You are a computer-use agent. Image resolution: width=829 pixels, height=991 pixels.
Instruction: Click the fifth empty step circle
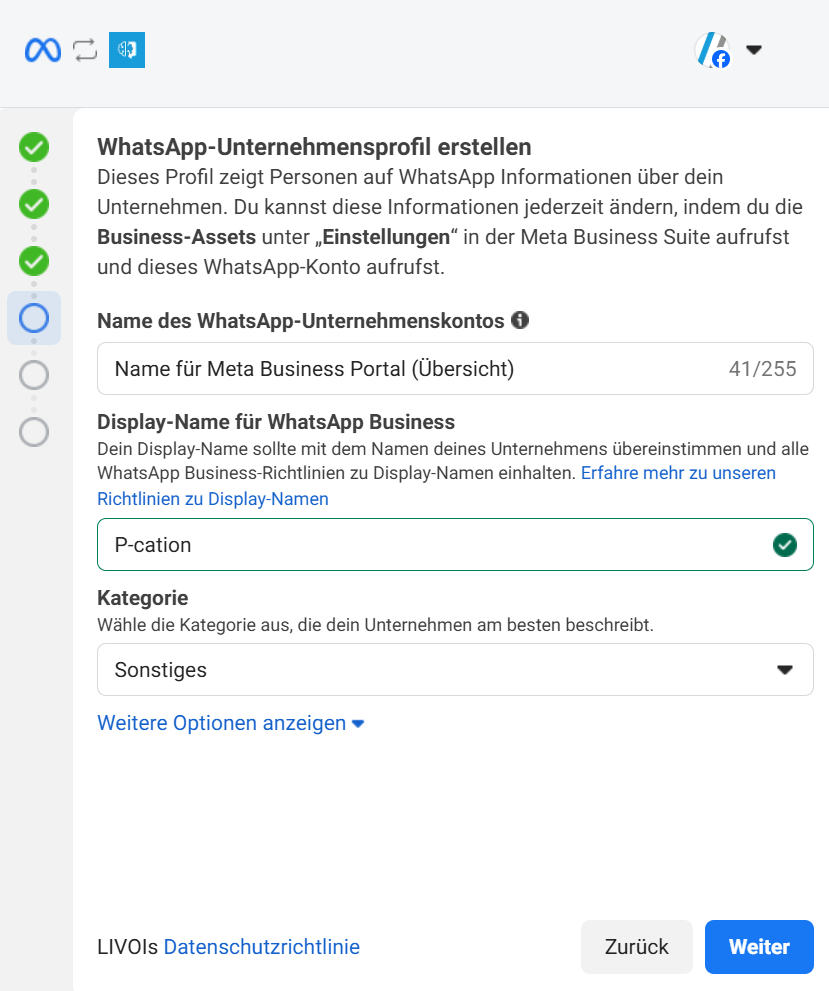(33, 375)
